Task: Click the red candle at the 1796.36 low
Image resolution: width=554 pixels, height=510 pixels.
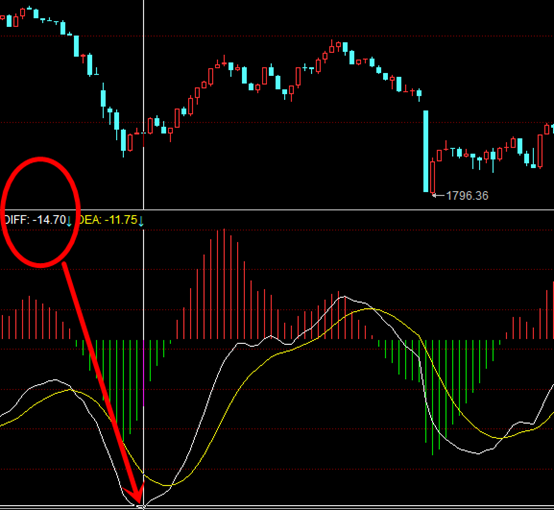Action: coord(432,177)
